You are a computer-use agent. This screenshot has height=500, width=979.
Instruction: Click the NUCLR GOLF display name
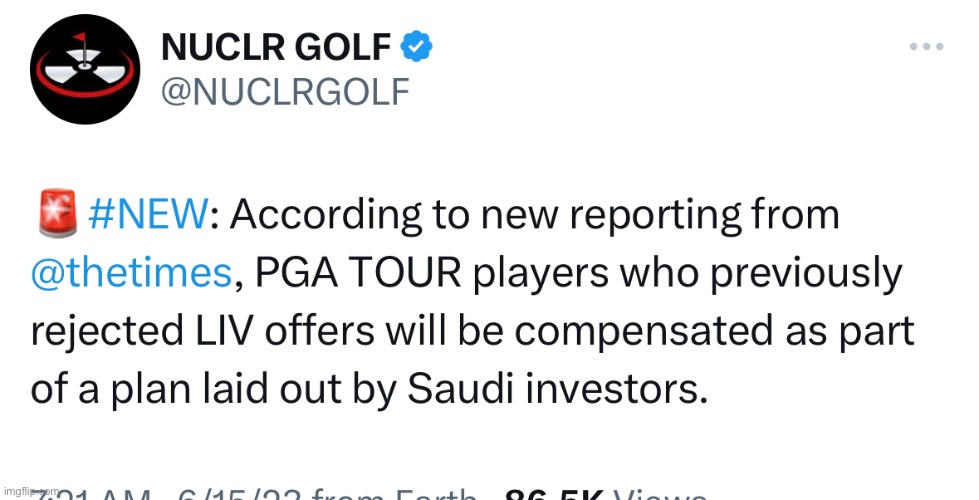pyautogui.click(x=276, y=46)
